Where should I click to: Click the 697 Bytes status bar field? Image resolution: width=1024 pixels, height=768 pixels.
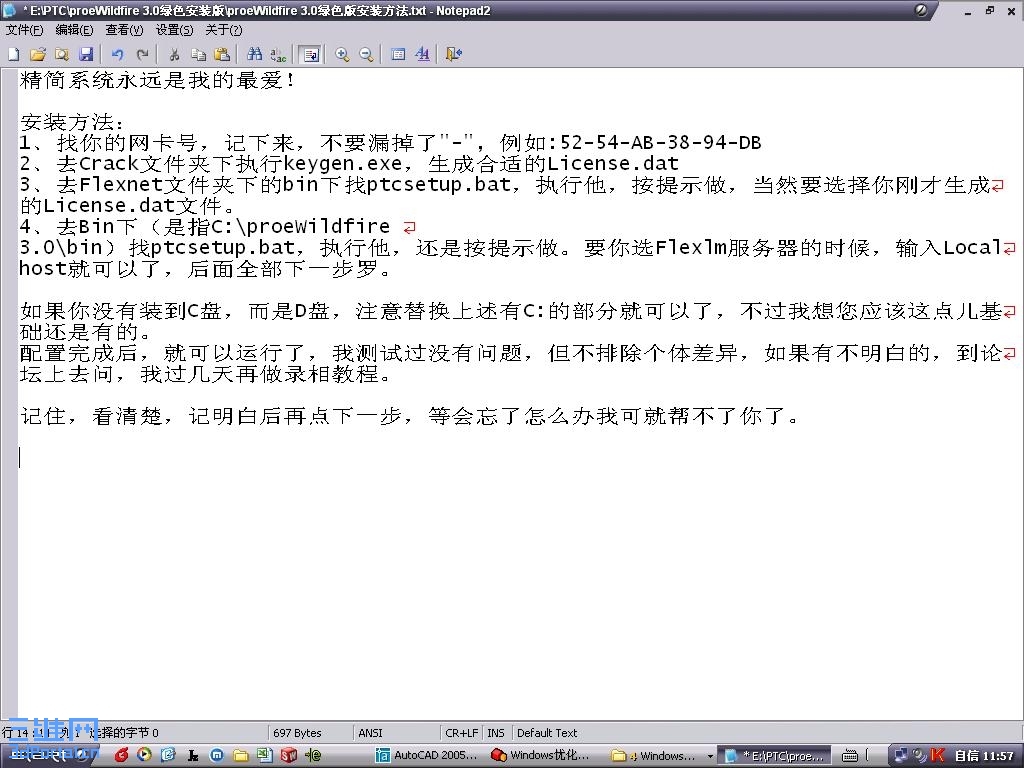tap(310, 733)
